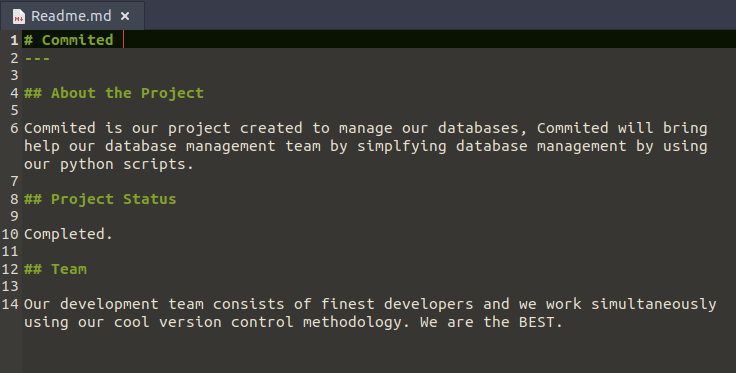Click line number 1 in the gutter
Image resolution: width=736 pixels, height=373 pixels.
(14, 40)
